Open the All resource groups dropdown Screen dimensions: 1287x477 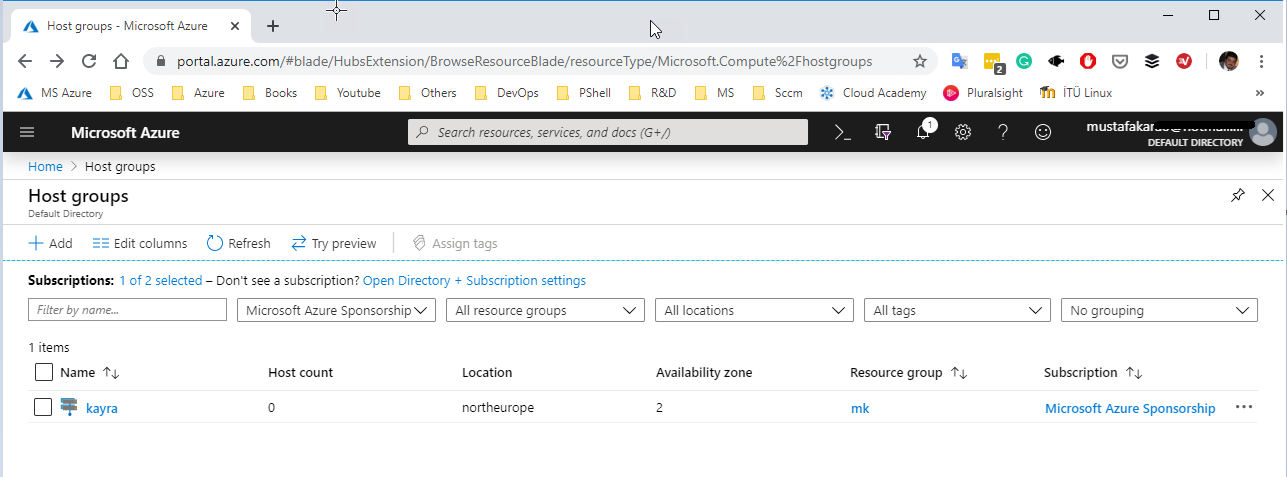point(545,310)
